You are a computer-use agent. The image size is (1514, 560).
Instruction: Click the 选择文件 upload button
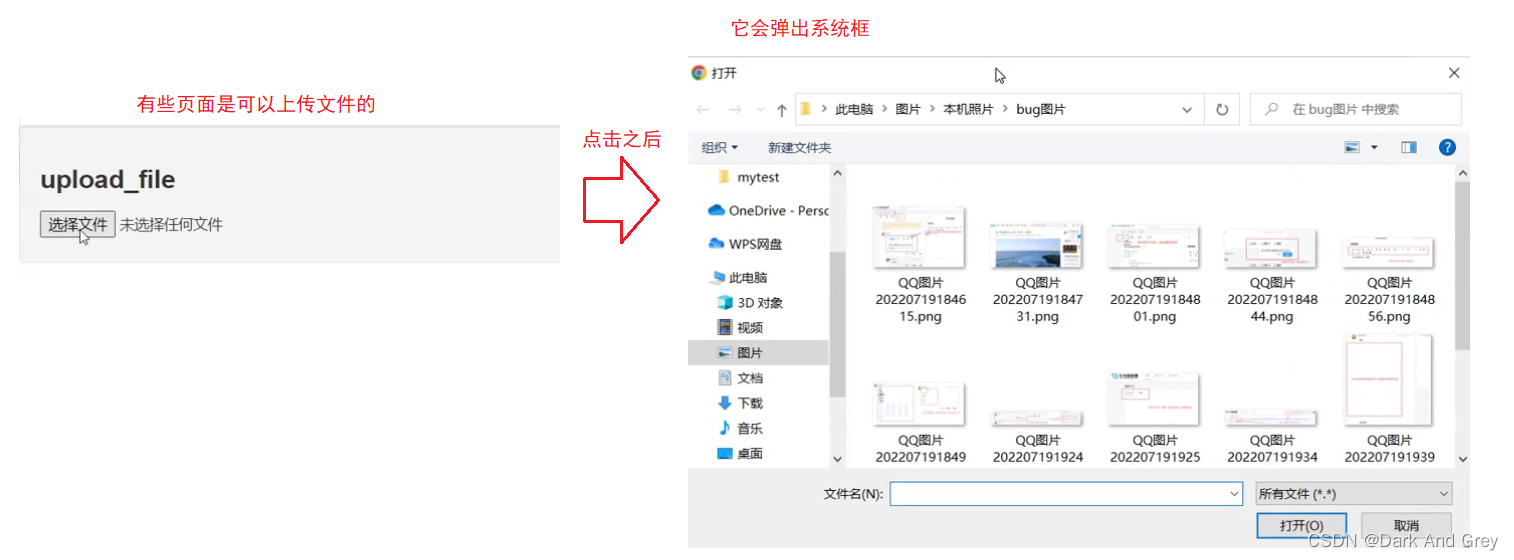[77, 224]
